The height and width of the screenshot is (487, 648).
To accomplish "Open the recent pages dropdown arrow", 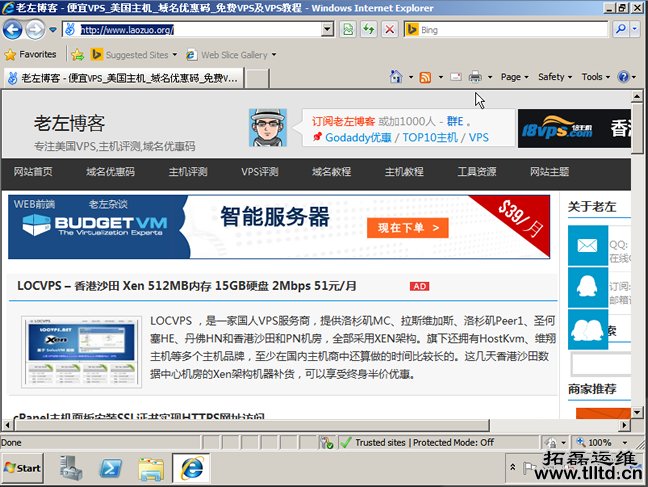I will pos(53,30).
